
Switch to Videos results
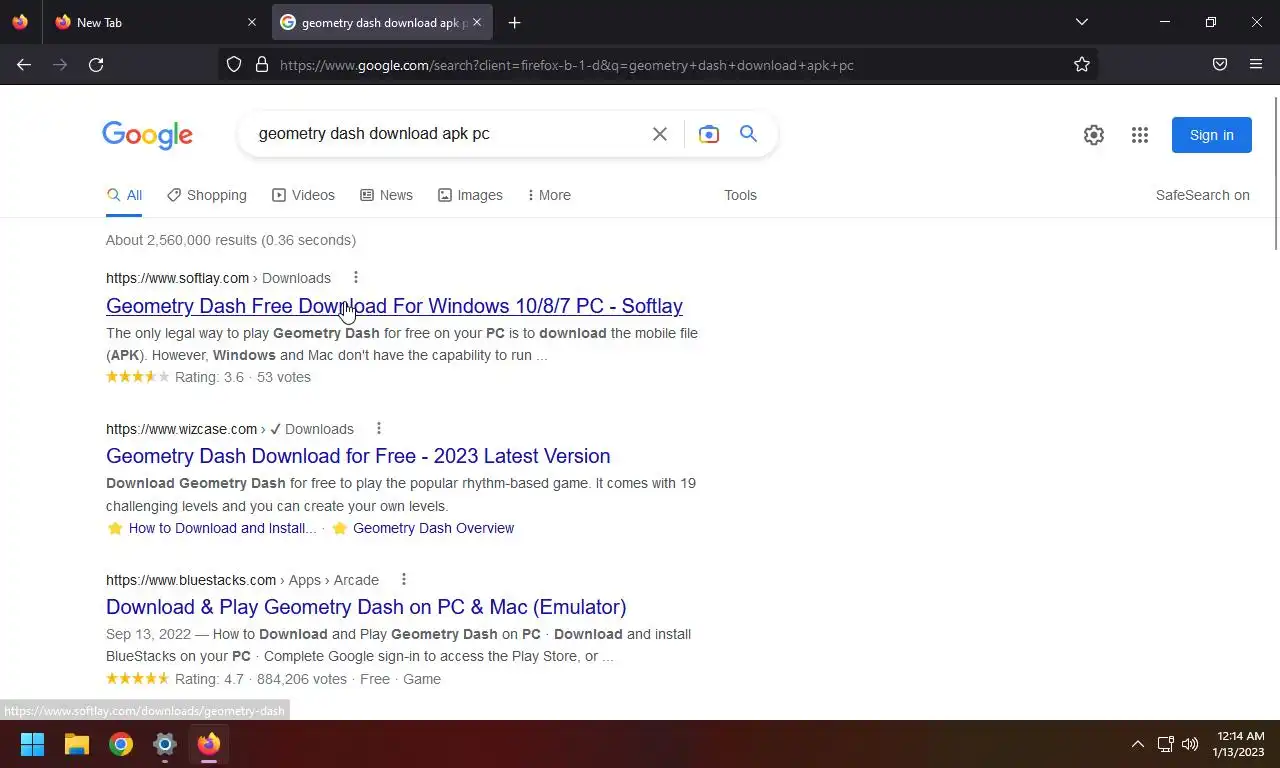click(x=304, y=195)
